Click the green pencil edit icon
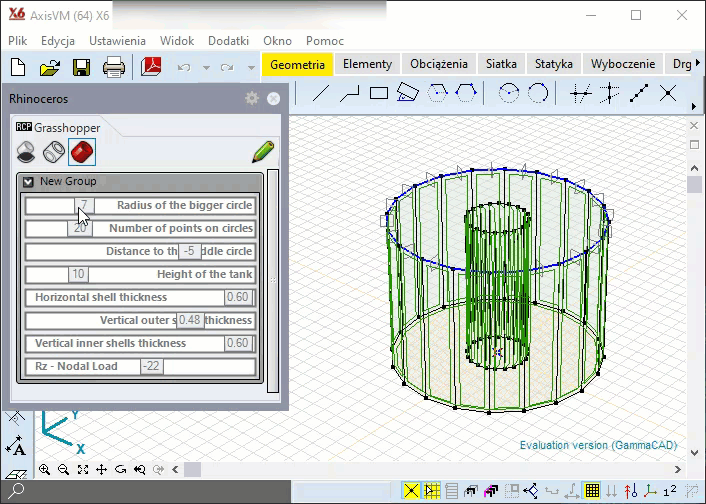 (x=263, y=152)
